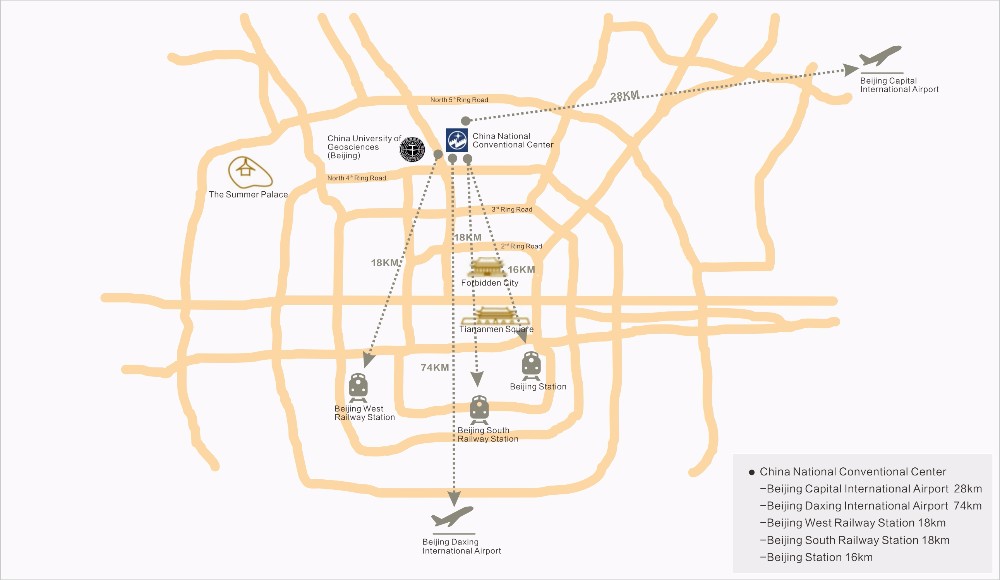The height and width of the screenshot is (580, 1000).
Task: Click the '28KM' distance label
Action: tap(624, 96)
